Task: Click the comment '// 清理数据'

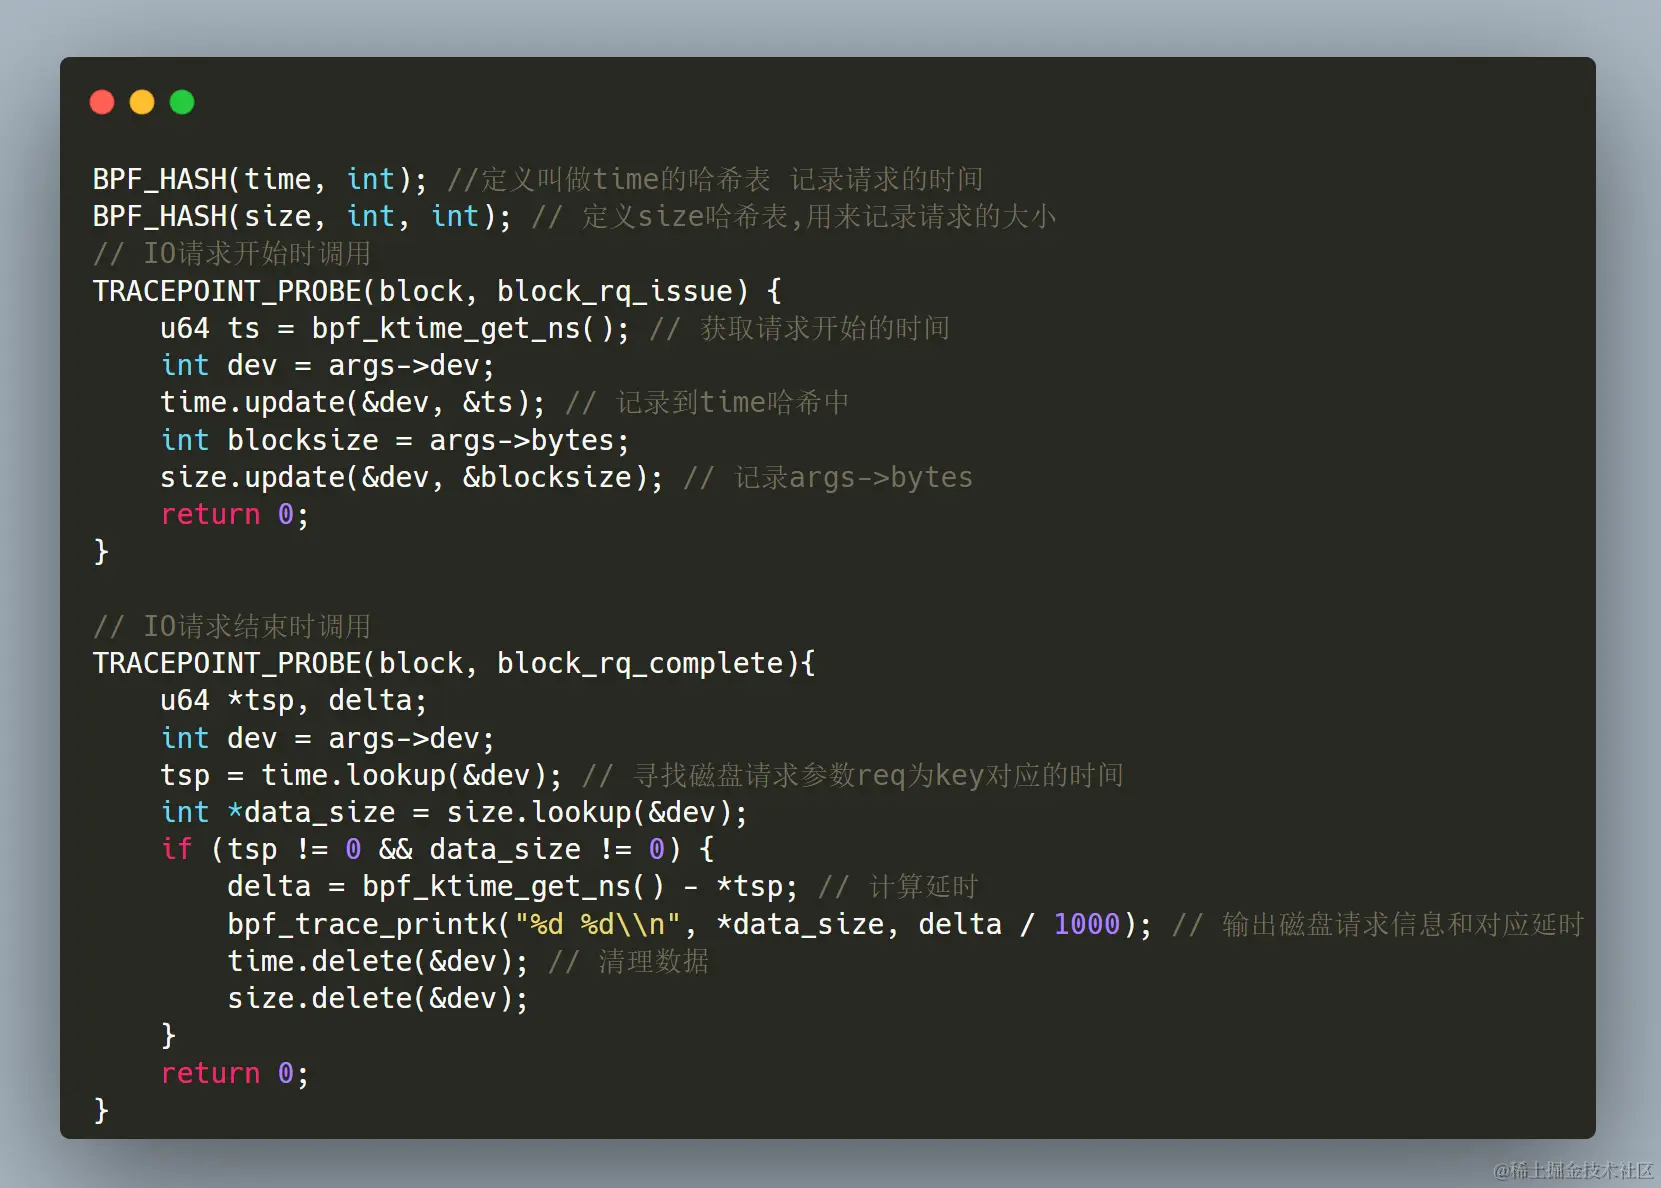Action: pos(629,961)
